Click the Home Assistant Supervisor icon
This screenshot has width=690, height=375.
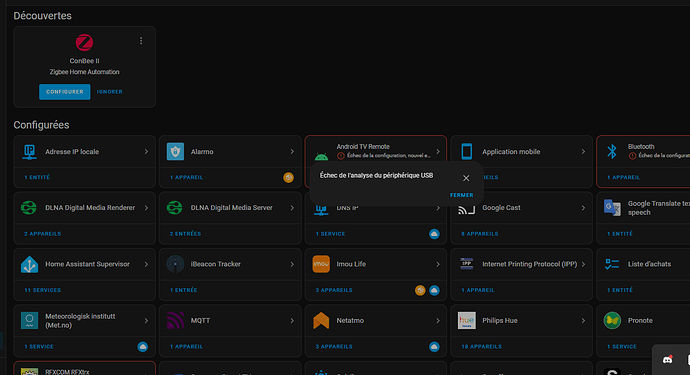point(29,264)
